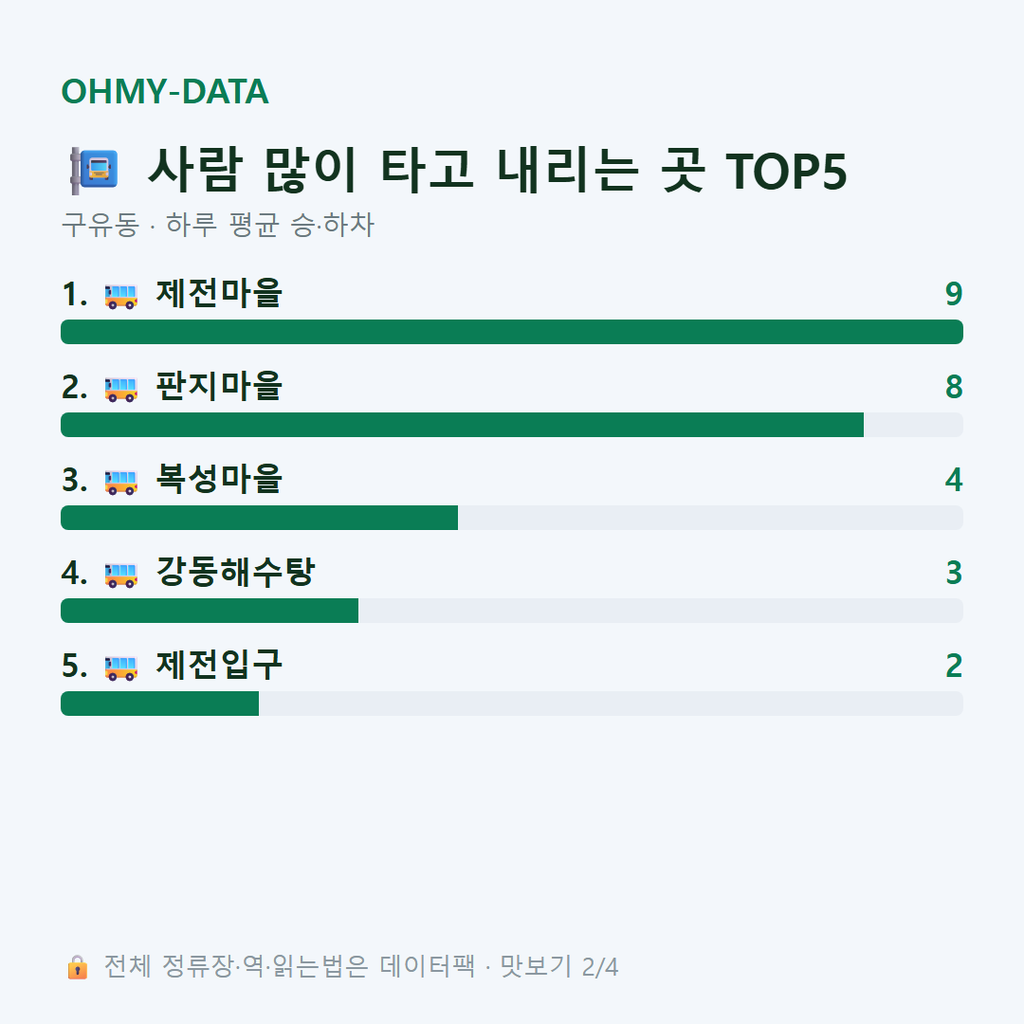Click the 데이터팩 맛보기 2/4 footer text
This screenshot has width=1024, height=1024.
[x=361, y=967]
